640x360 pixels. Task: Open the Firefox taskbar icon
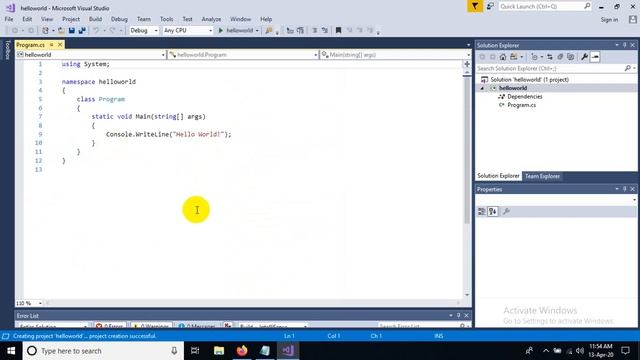tap(242, 351)
